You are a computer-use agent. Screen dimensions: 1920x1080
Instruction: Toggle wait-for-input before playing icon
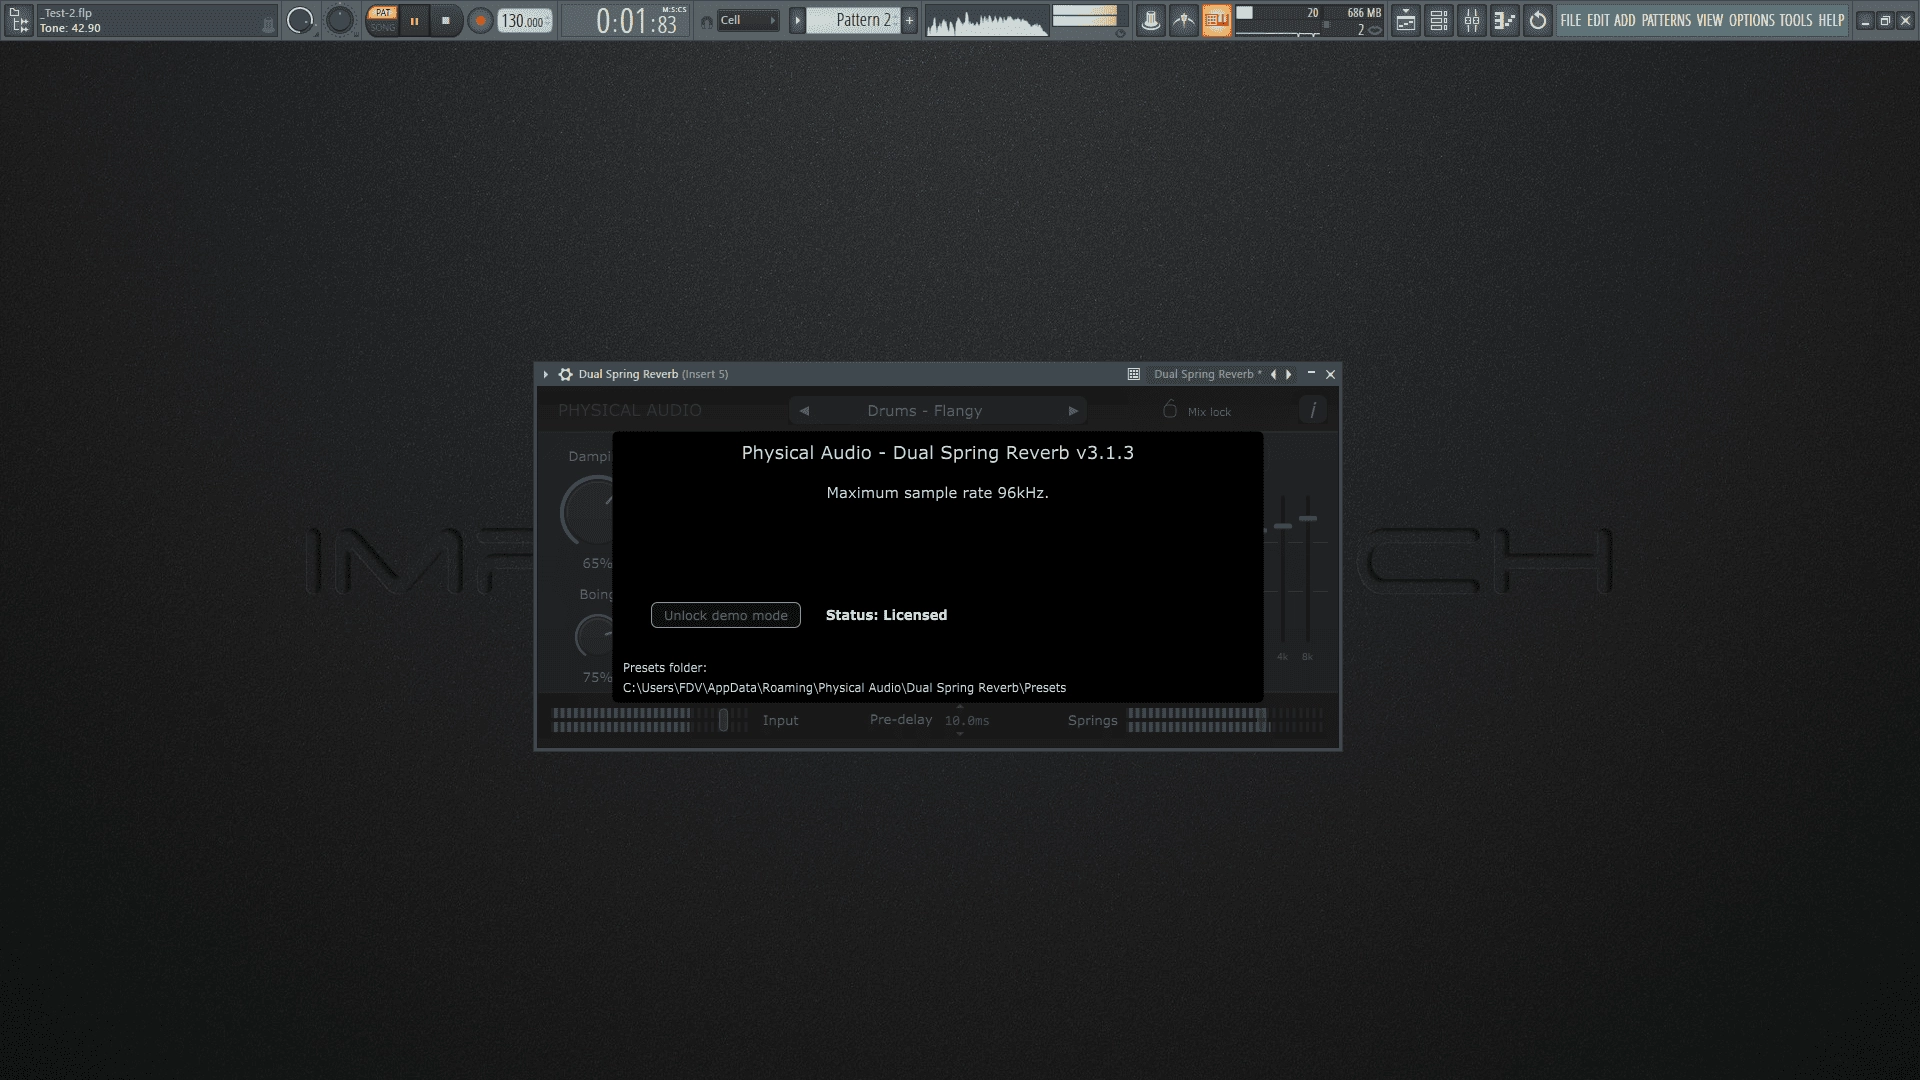(x=1184, y=20)
